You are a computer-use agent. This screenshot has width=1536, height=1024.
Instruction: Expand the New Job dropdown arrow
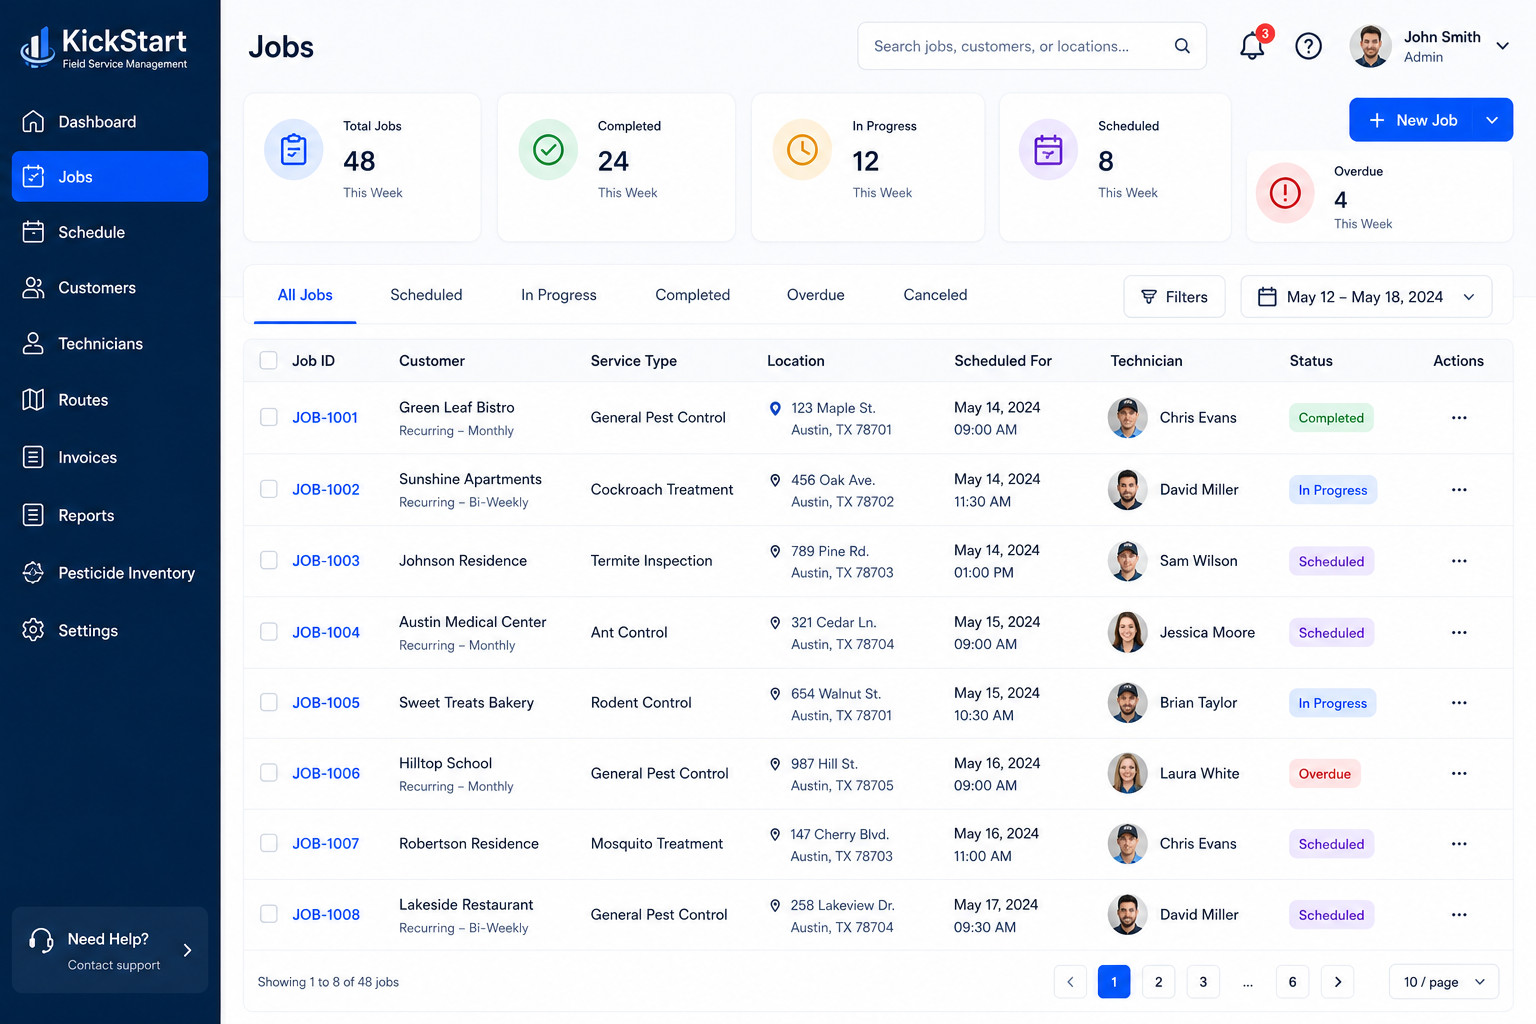(x=1492, y=120)
